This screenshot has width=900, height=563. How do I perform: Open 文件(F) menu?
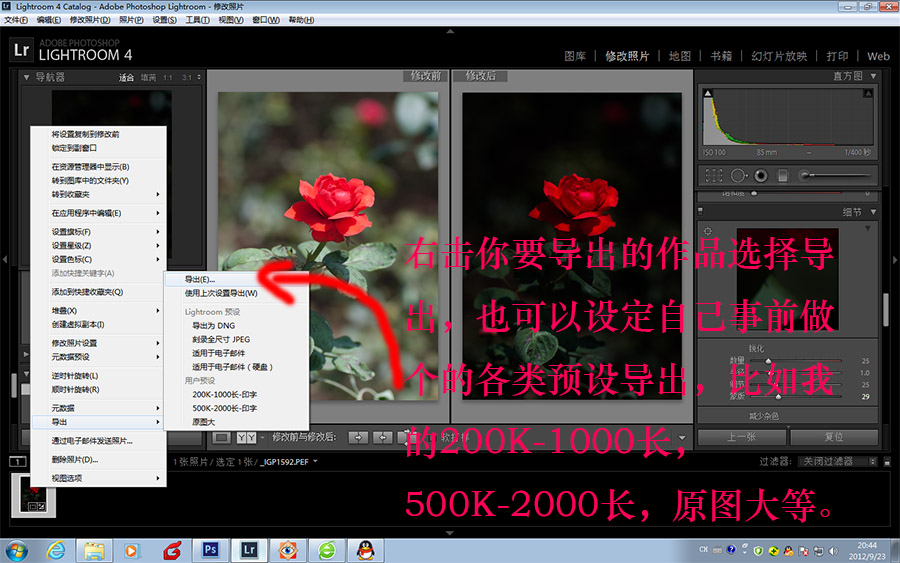coord(16,20)
